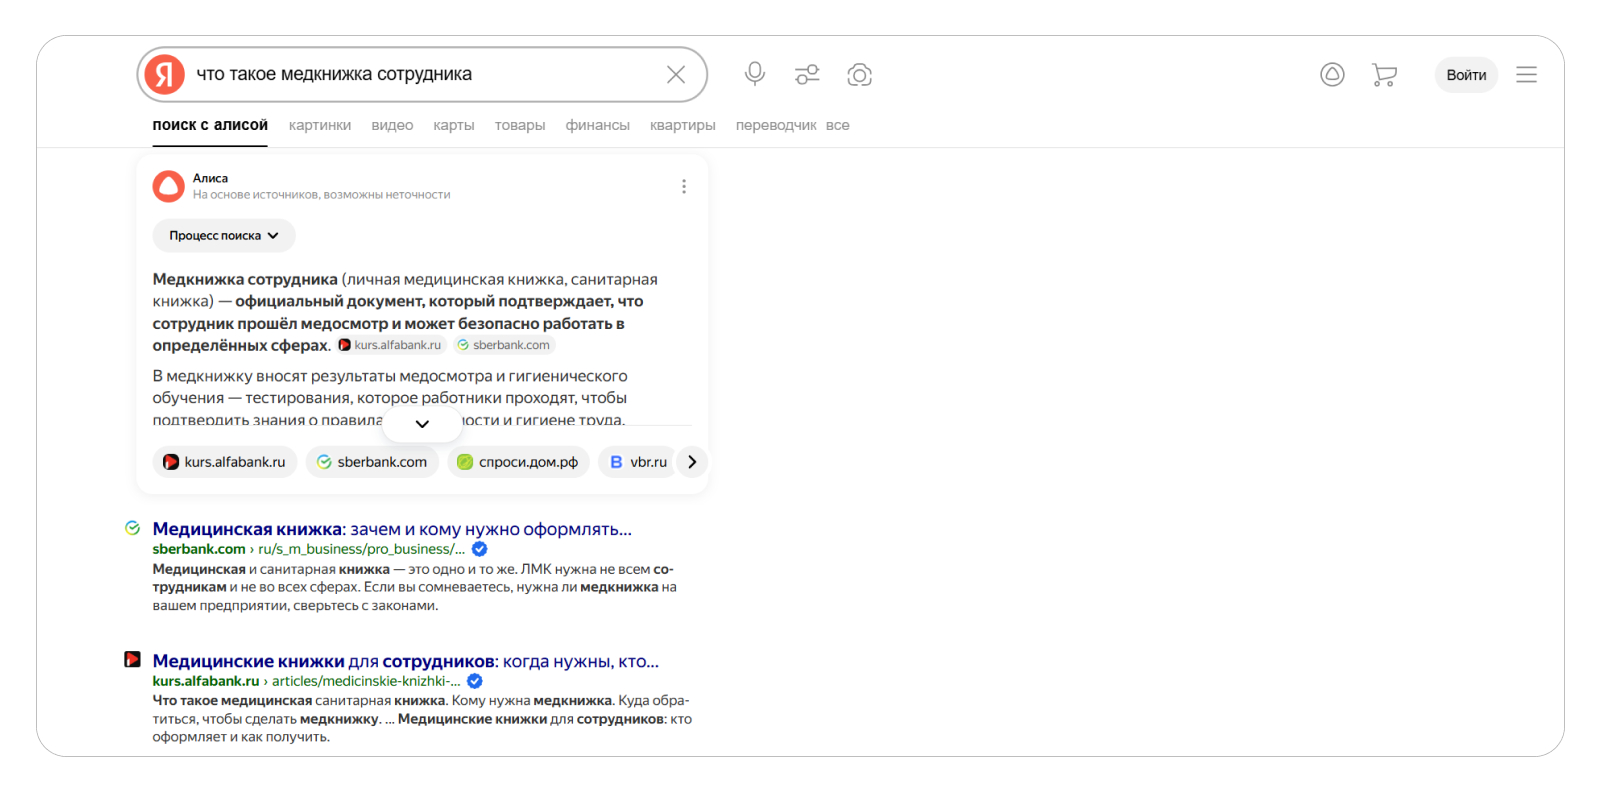Click the Войти login button
Screen dimensions: 1600x792
(1466, 75)
